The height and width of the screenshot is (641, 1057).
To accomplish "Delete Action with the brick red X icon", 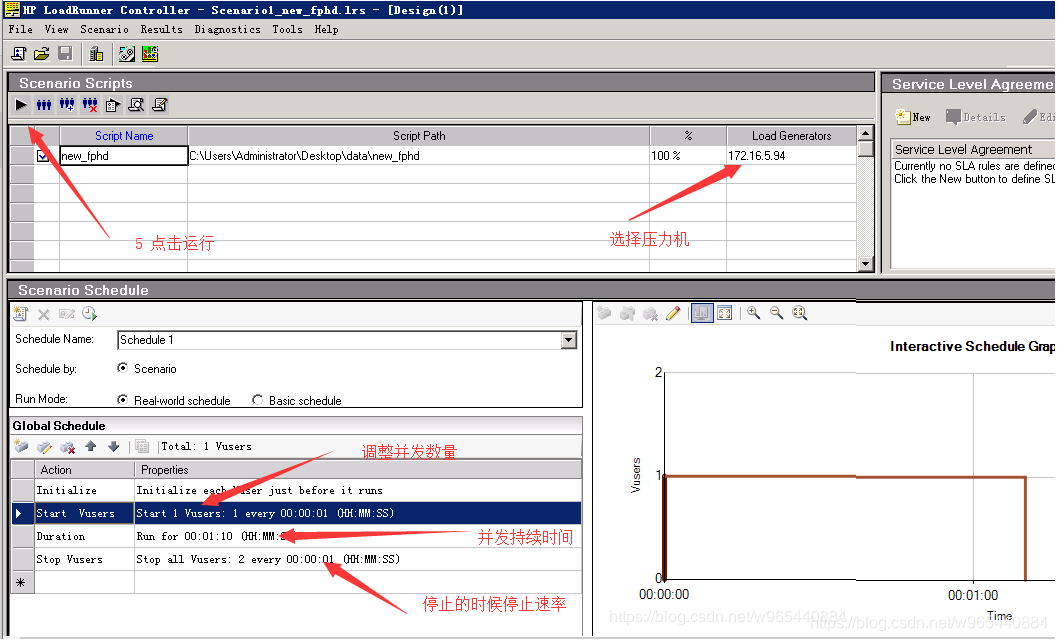I will (x=67, y=446).
